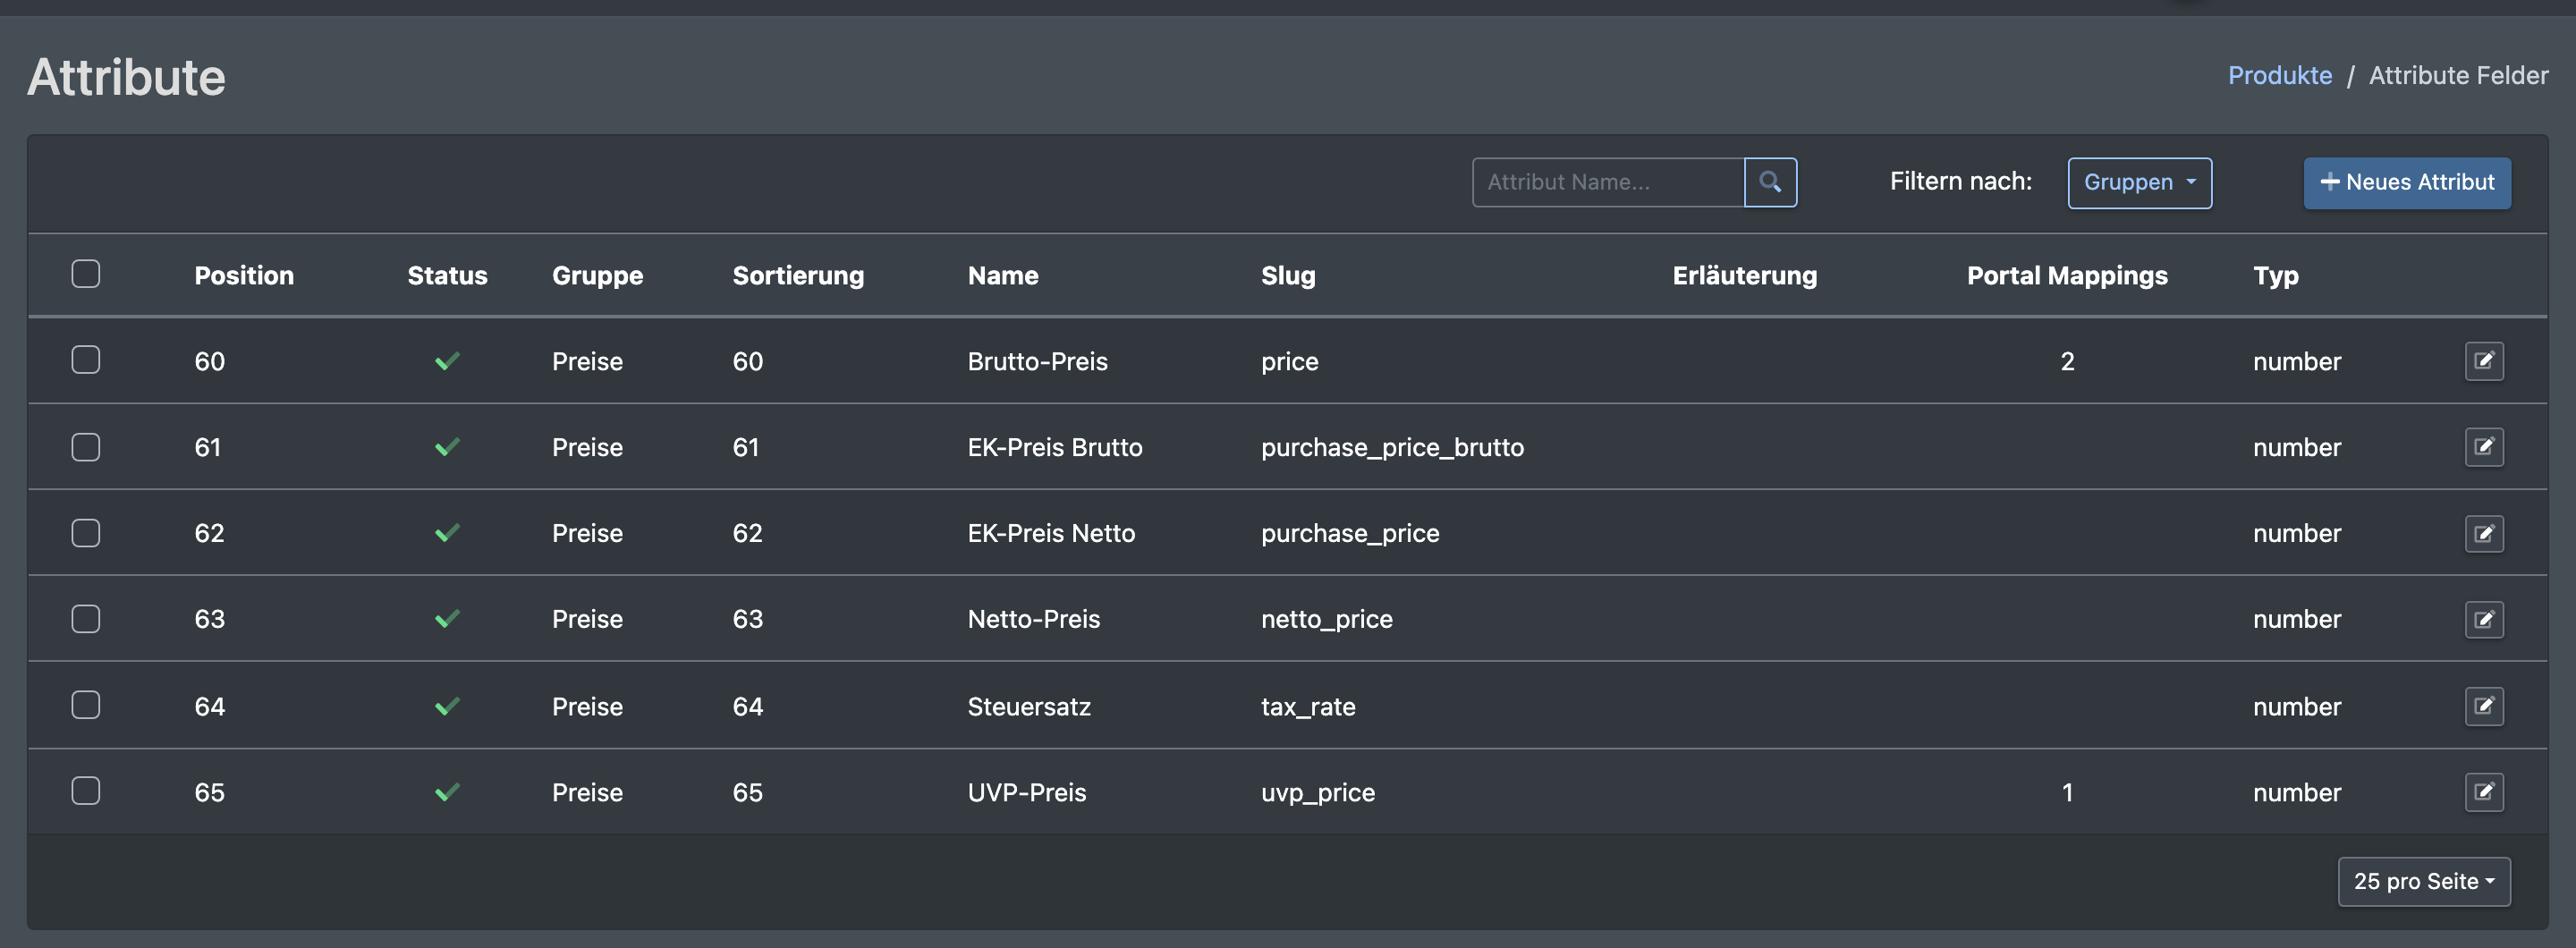The height and width of the screenshot is (948, 2576).
Task: Tick the UVP-Preis row checkbox
Action: pos(86,790)
